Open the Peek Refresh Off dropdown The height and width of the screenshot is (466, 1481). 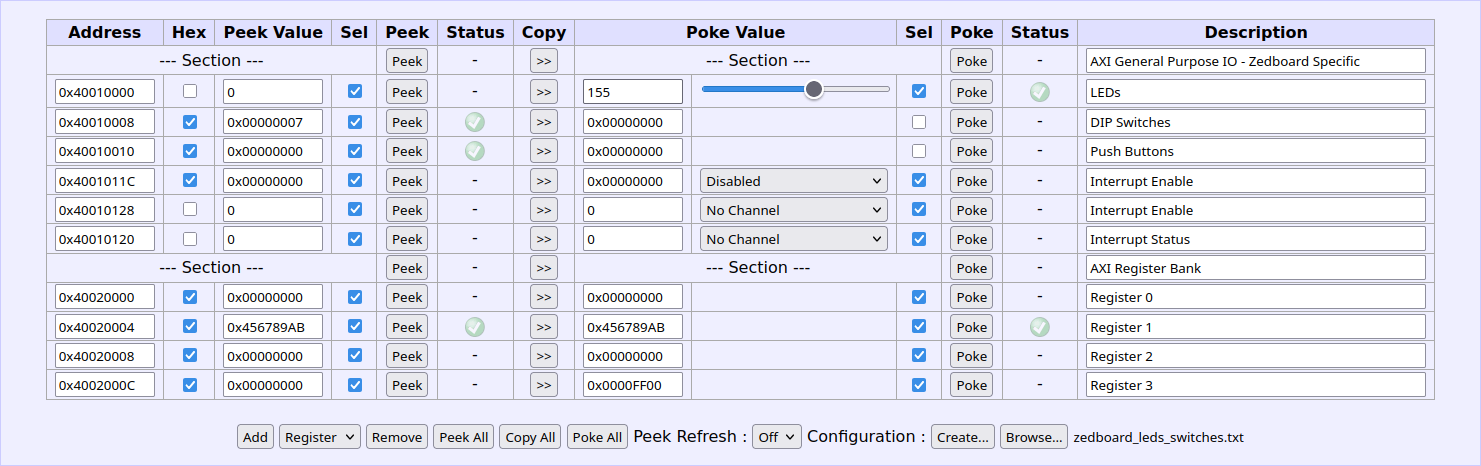click(x=776, y=437)
